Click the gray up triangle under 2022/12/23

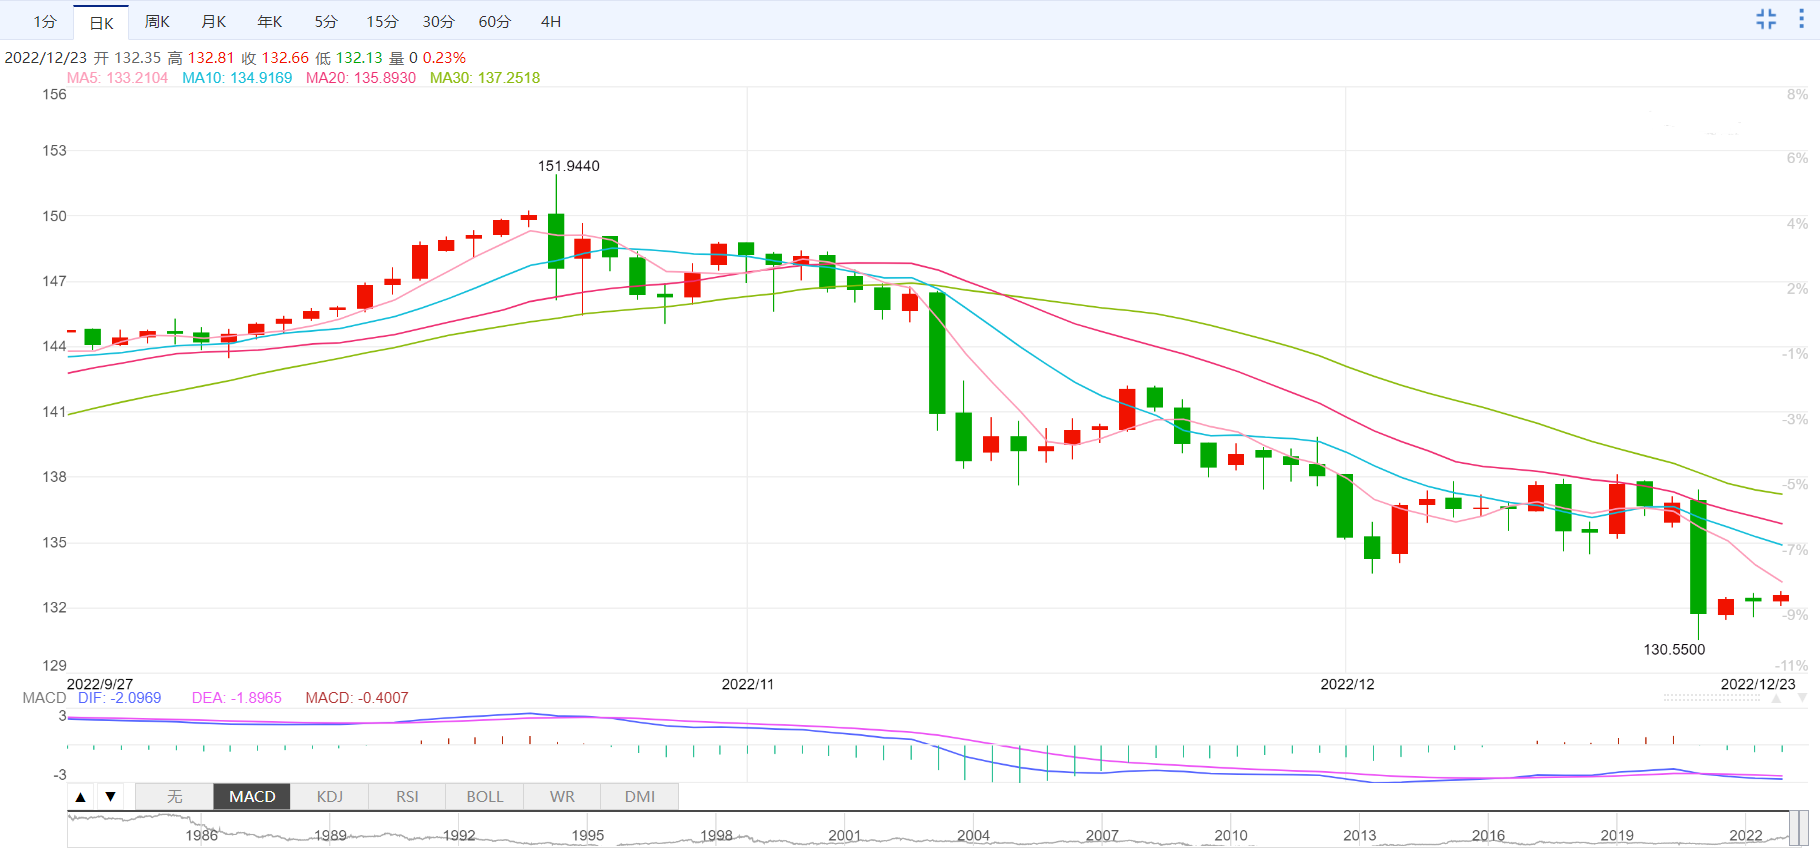pos(1776,699)
